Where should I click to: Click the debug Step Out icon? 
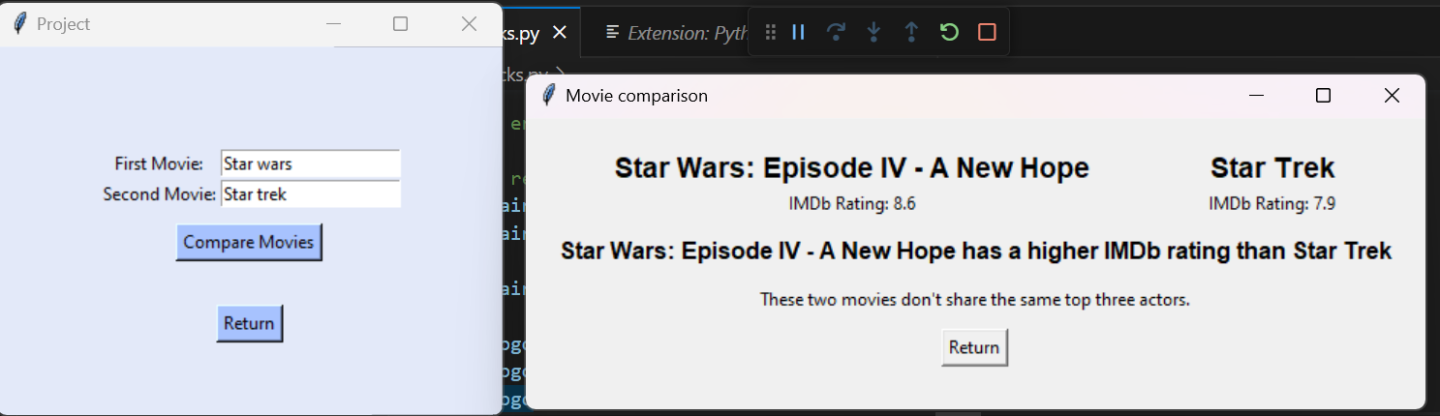911,32
